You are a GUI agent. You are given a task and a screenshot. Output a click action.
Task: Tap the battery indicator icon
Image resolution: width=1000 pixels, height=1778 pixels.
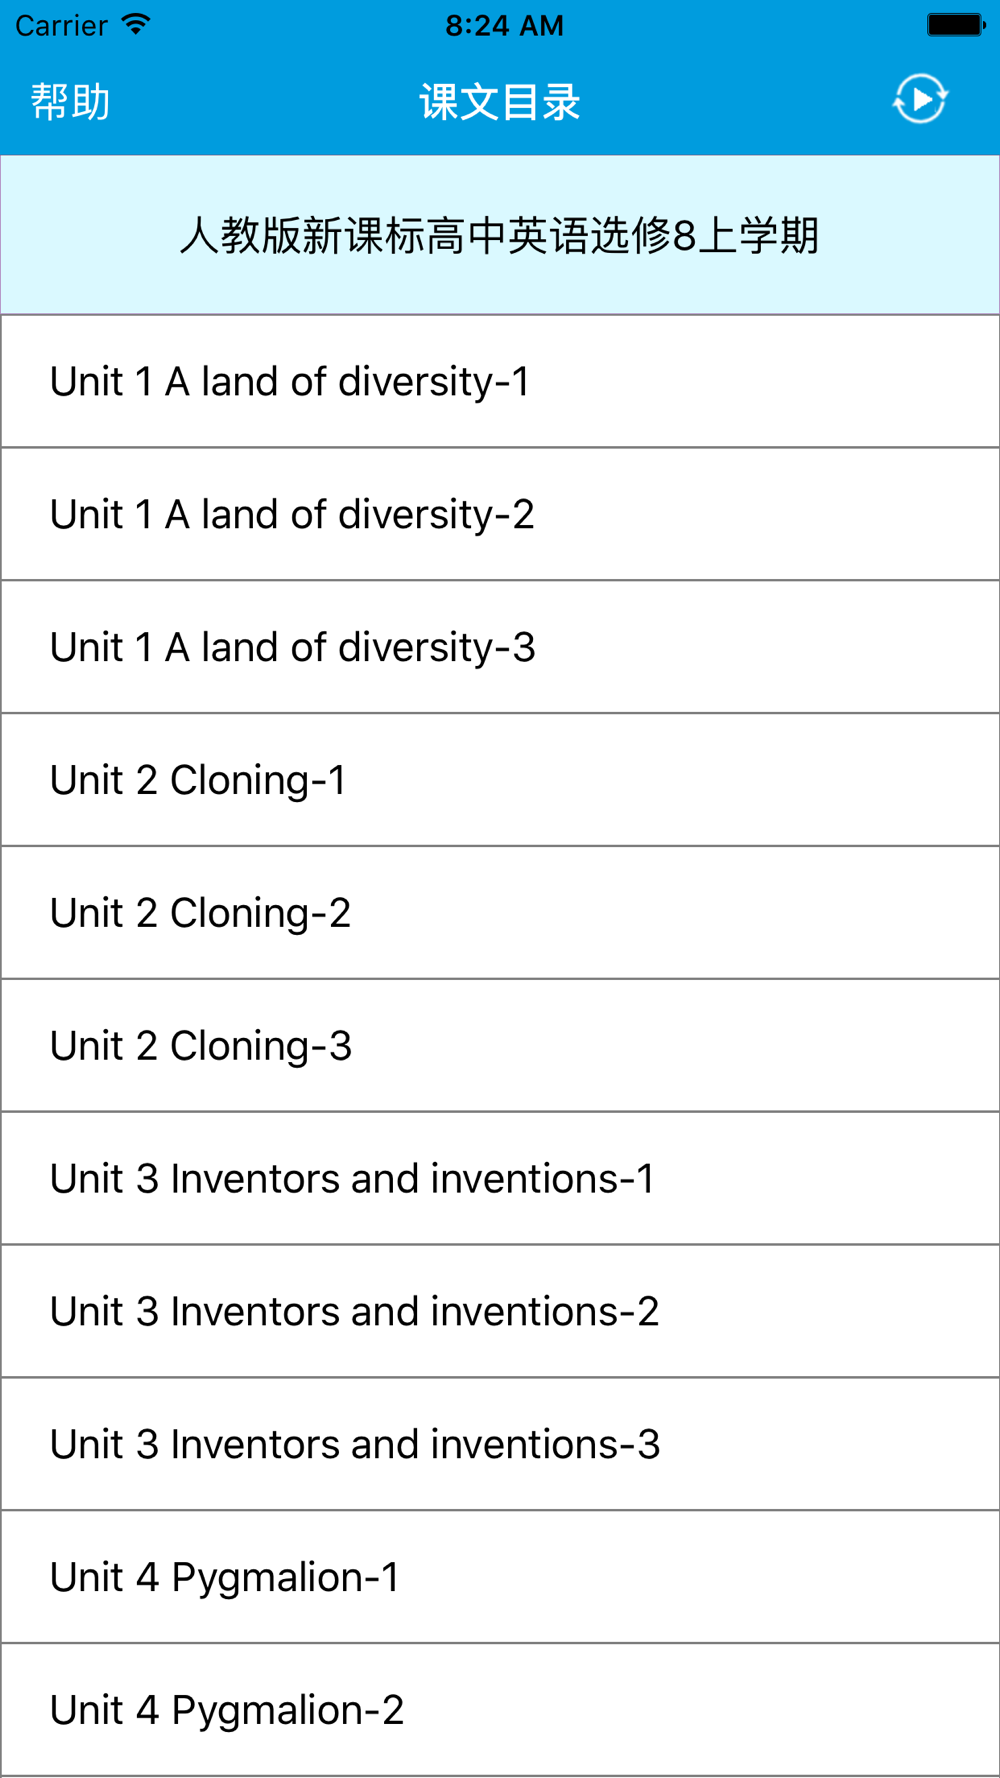pyautogui.click(x=956, y=25)
